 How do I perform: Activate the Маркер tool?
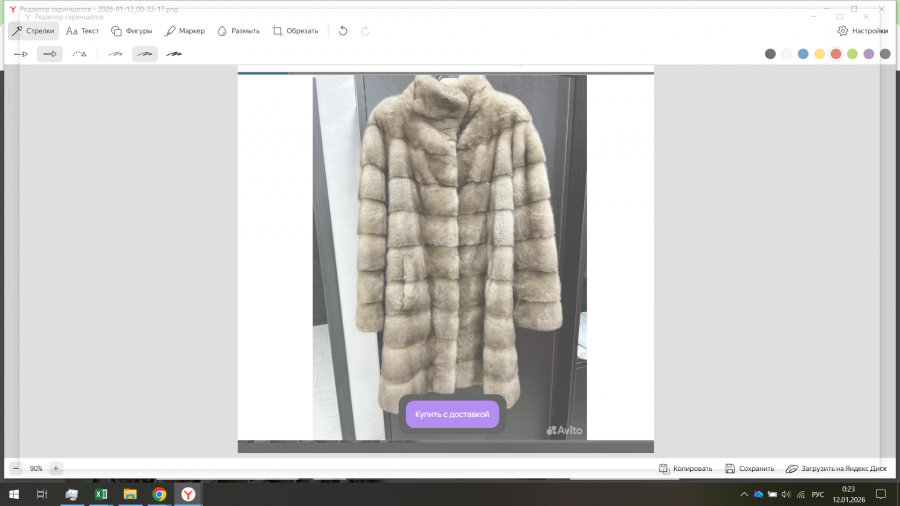[x=184, y=31]
